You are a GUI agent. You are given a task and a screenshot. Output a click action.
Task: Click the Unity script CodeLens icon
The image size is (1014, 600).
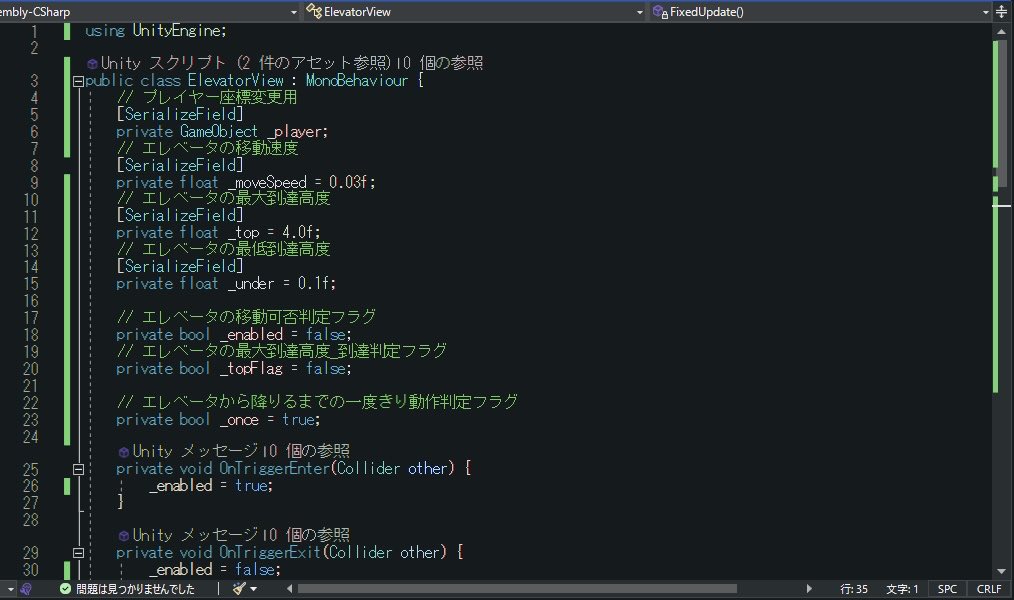[x=92, y=63]
